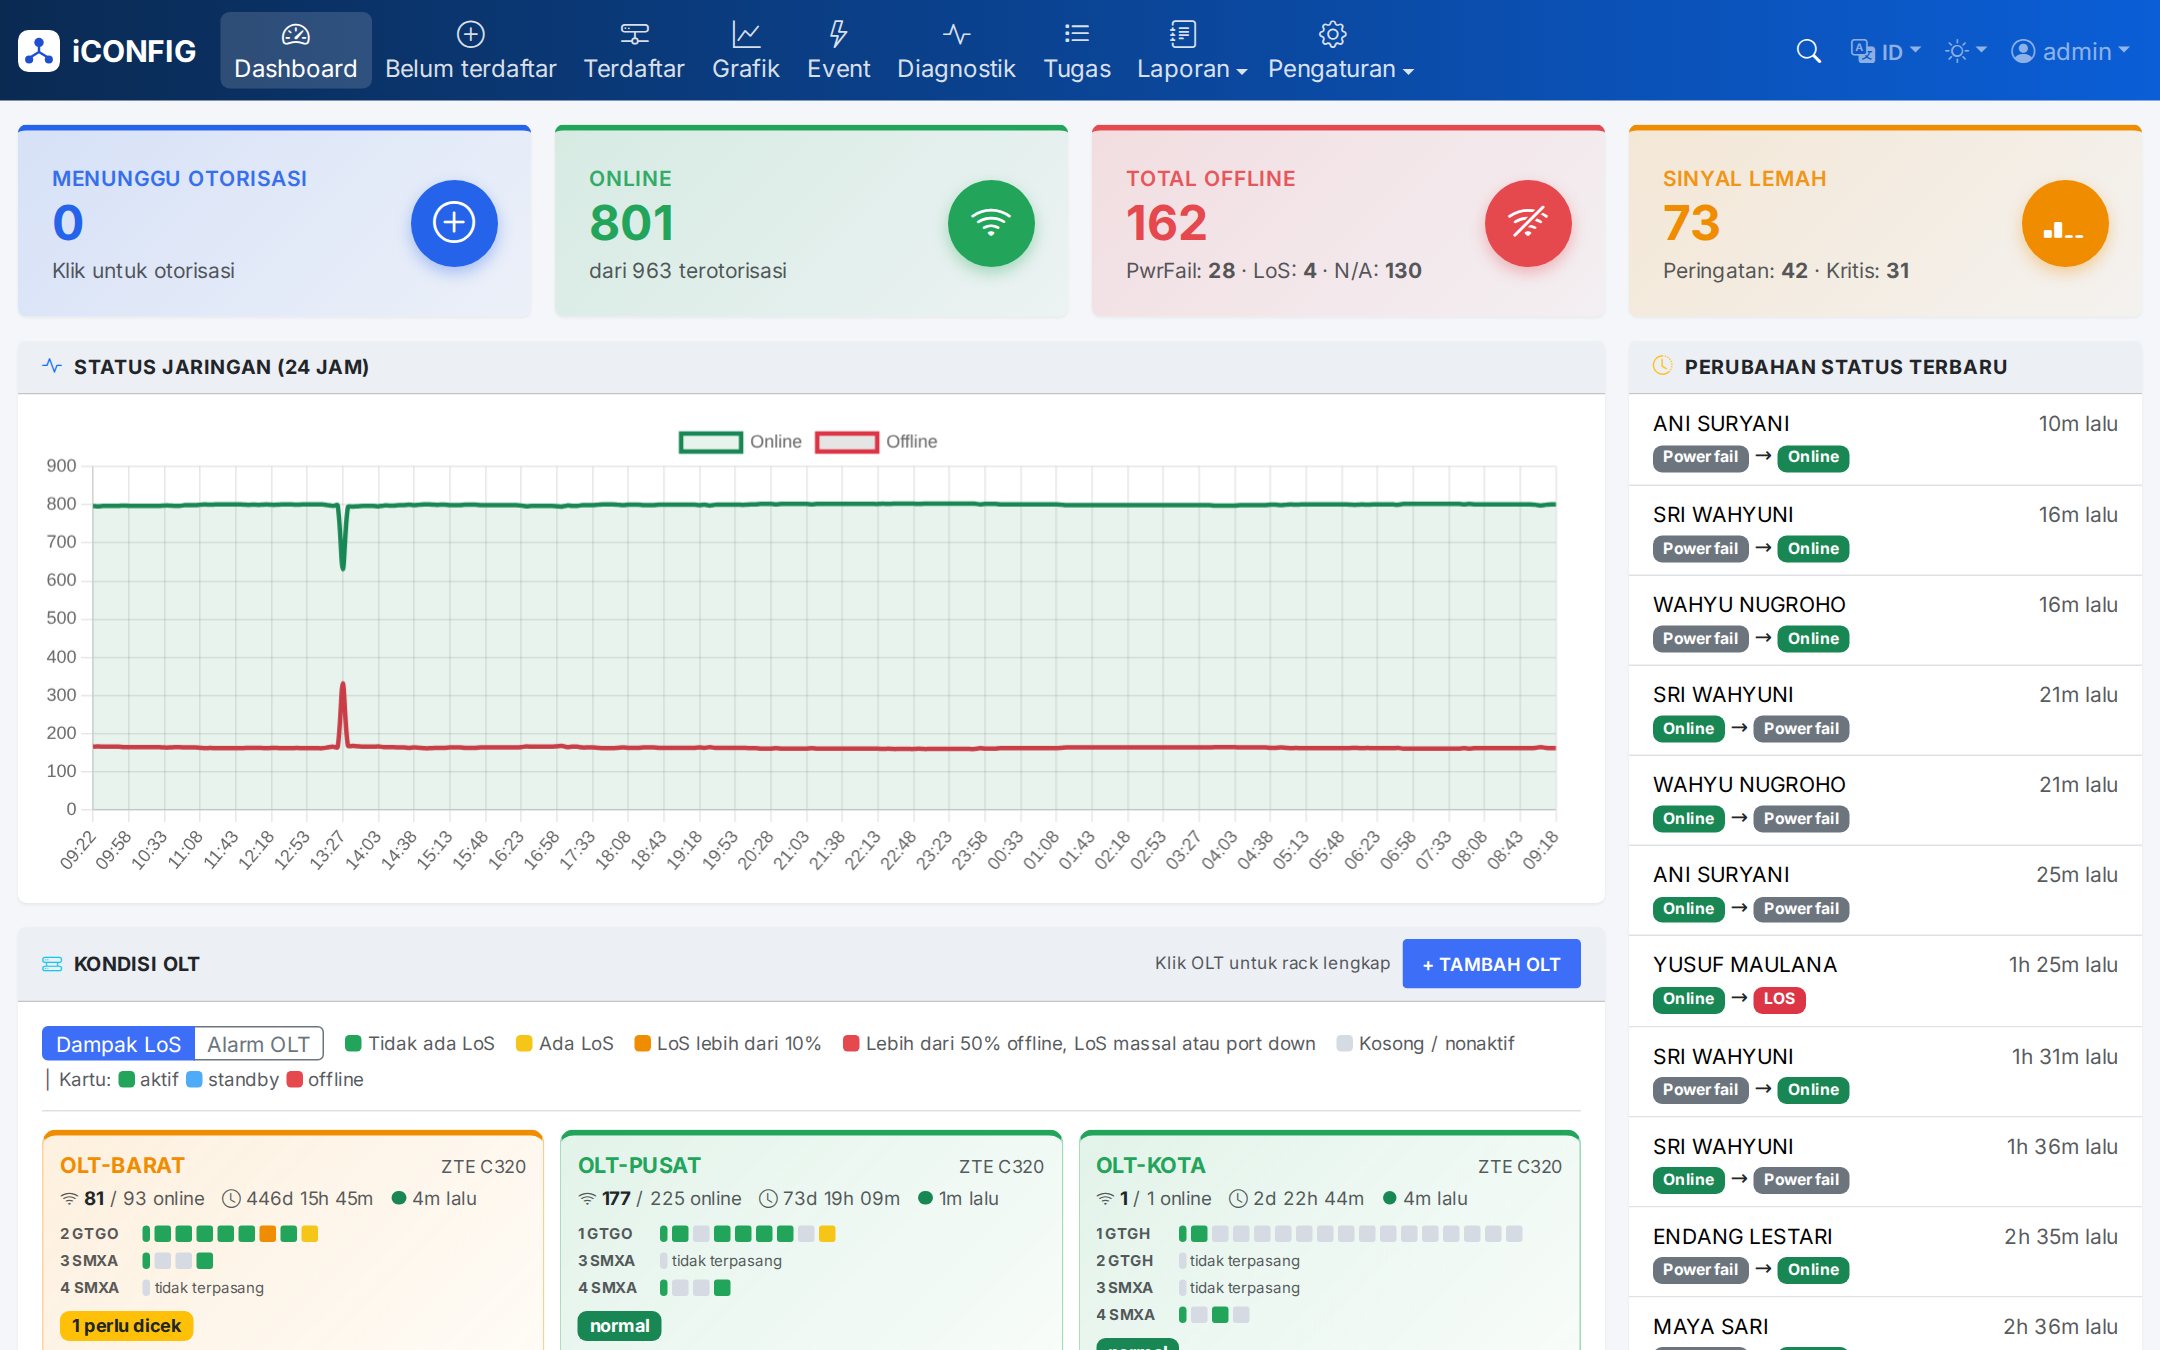Click the Tambah OLT button
2160x1350 pixels.
[1491, 964]
